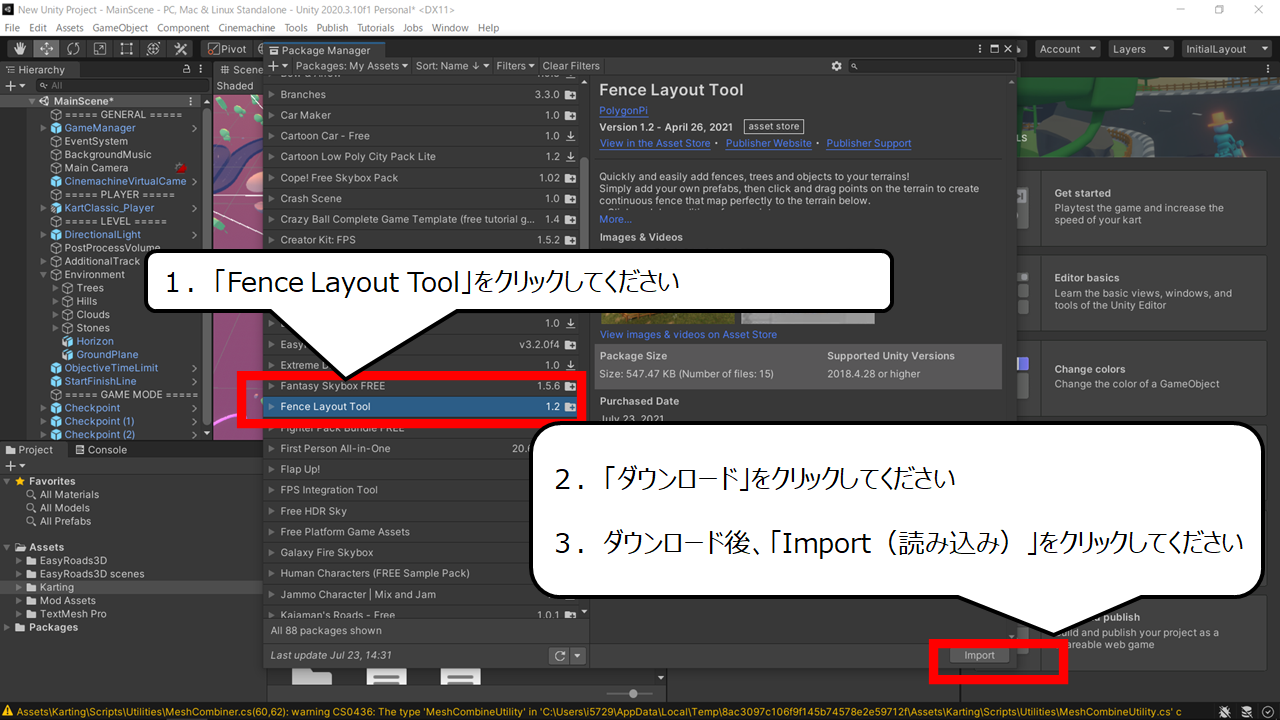Adjust the Project icon size slider
Viewport: 1280px width, 720px height.
tap(633, 693)
